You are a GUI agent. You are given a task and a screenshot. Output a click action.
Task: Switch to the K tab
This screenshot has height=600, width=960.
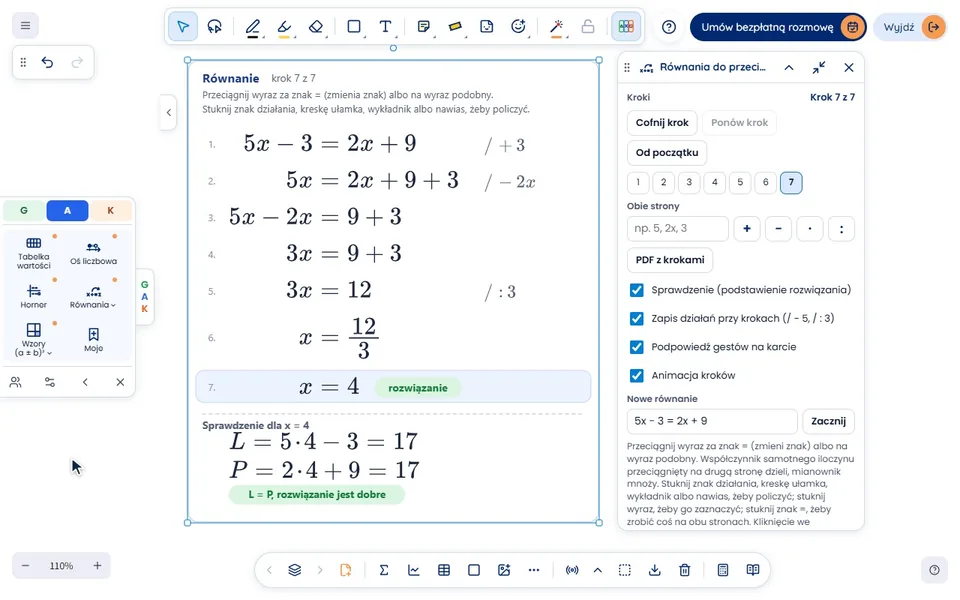[111, 210]
